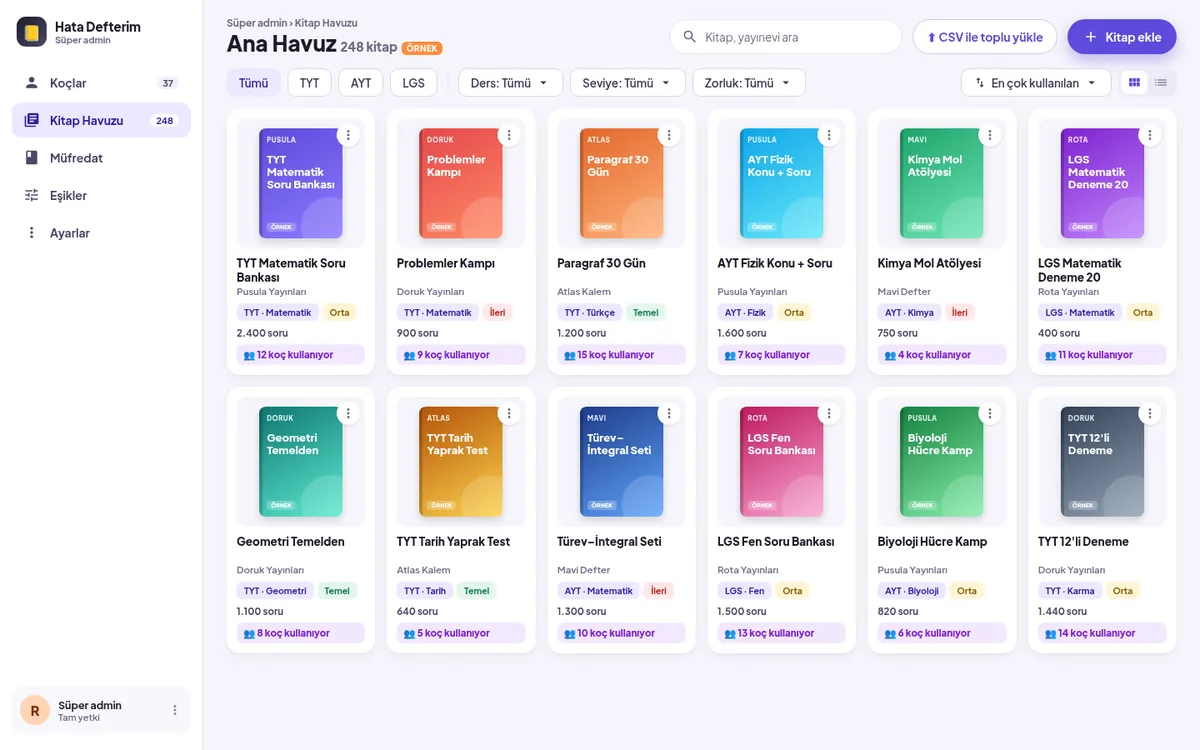Open more options on LGS Matematik Deneme 20 card
The width and height of the screenshot is (1200, 750).
[x=1150, y=134]
